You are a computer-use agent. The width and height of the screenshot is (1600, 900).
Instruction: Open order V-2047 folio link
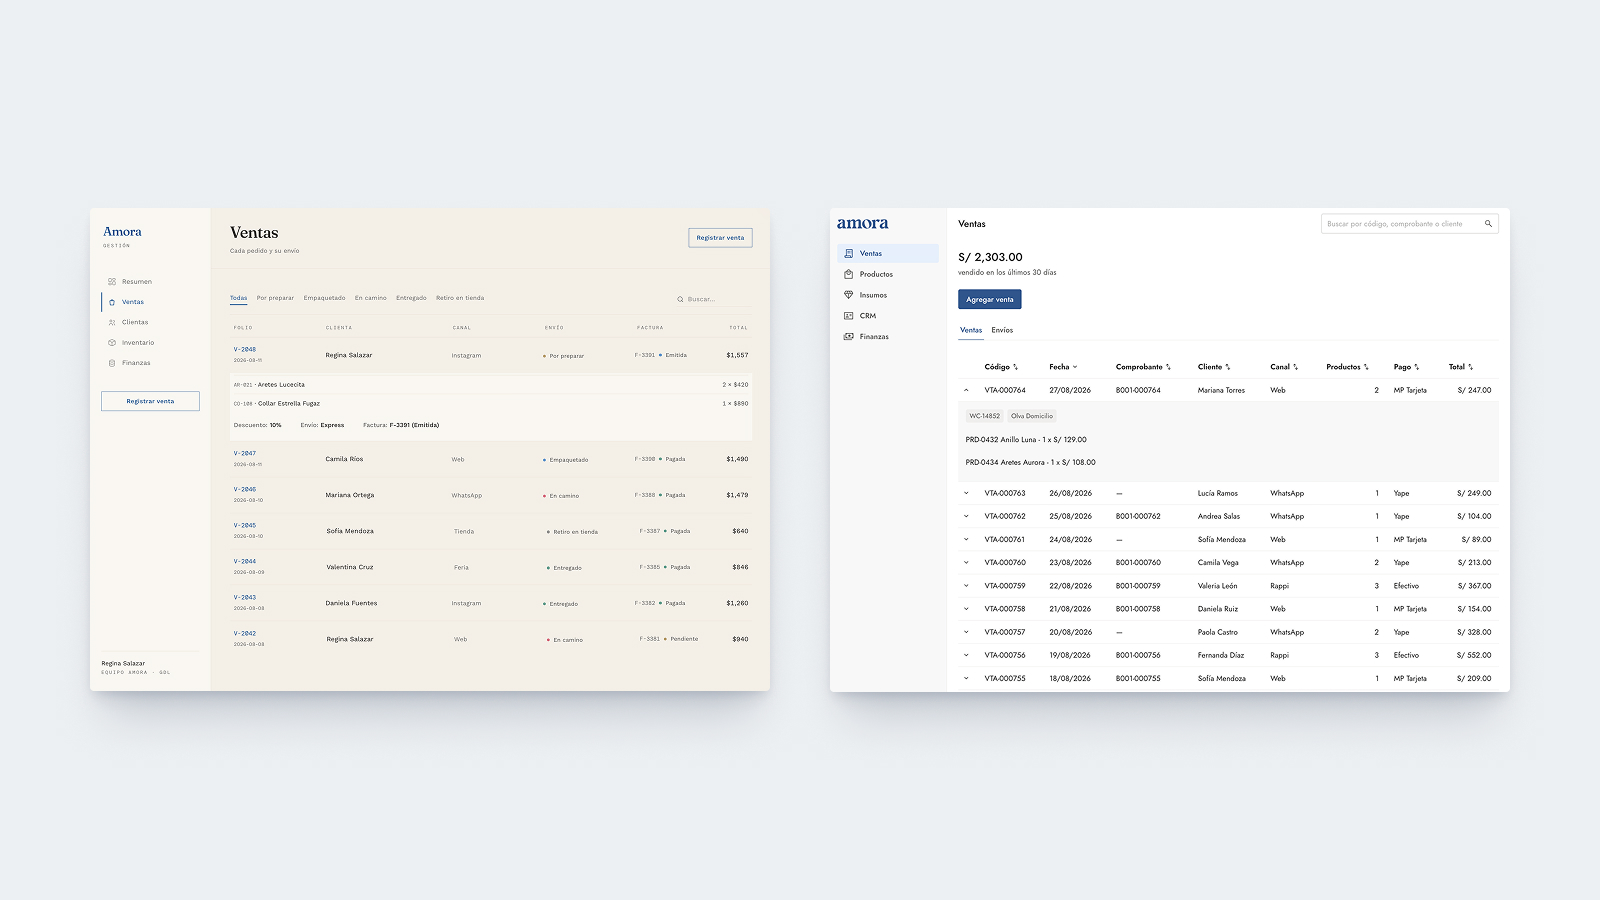pyautogui.click(x=245, y=453)
